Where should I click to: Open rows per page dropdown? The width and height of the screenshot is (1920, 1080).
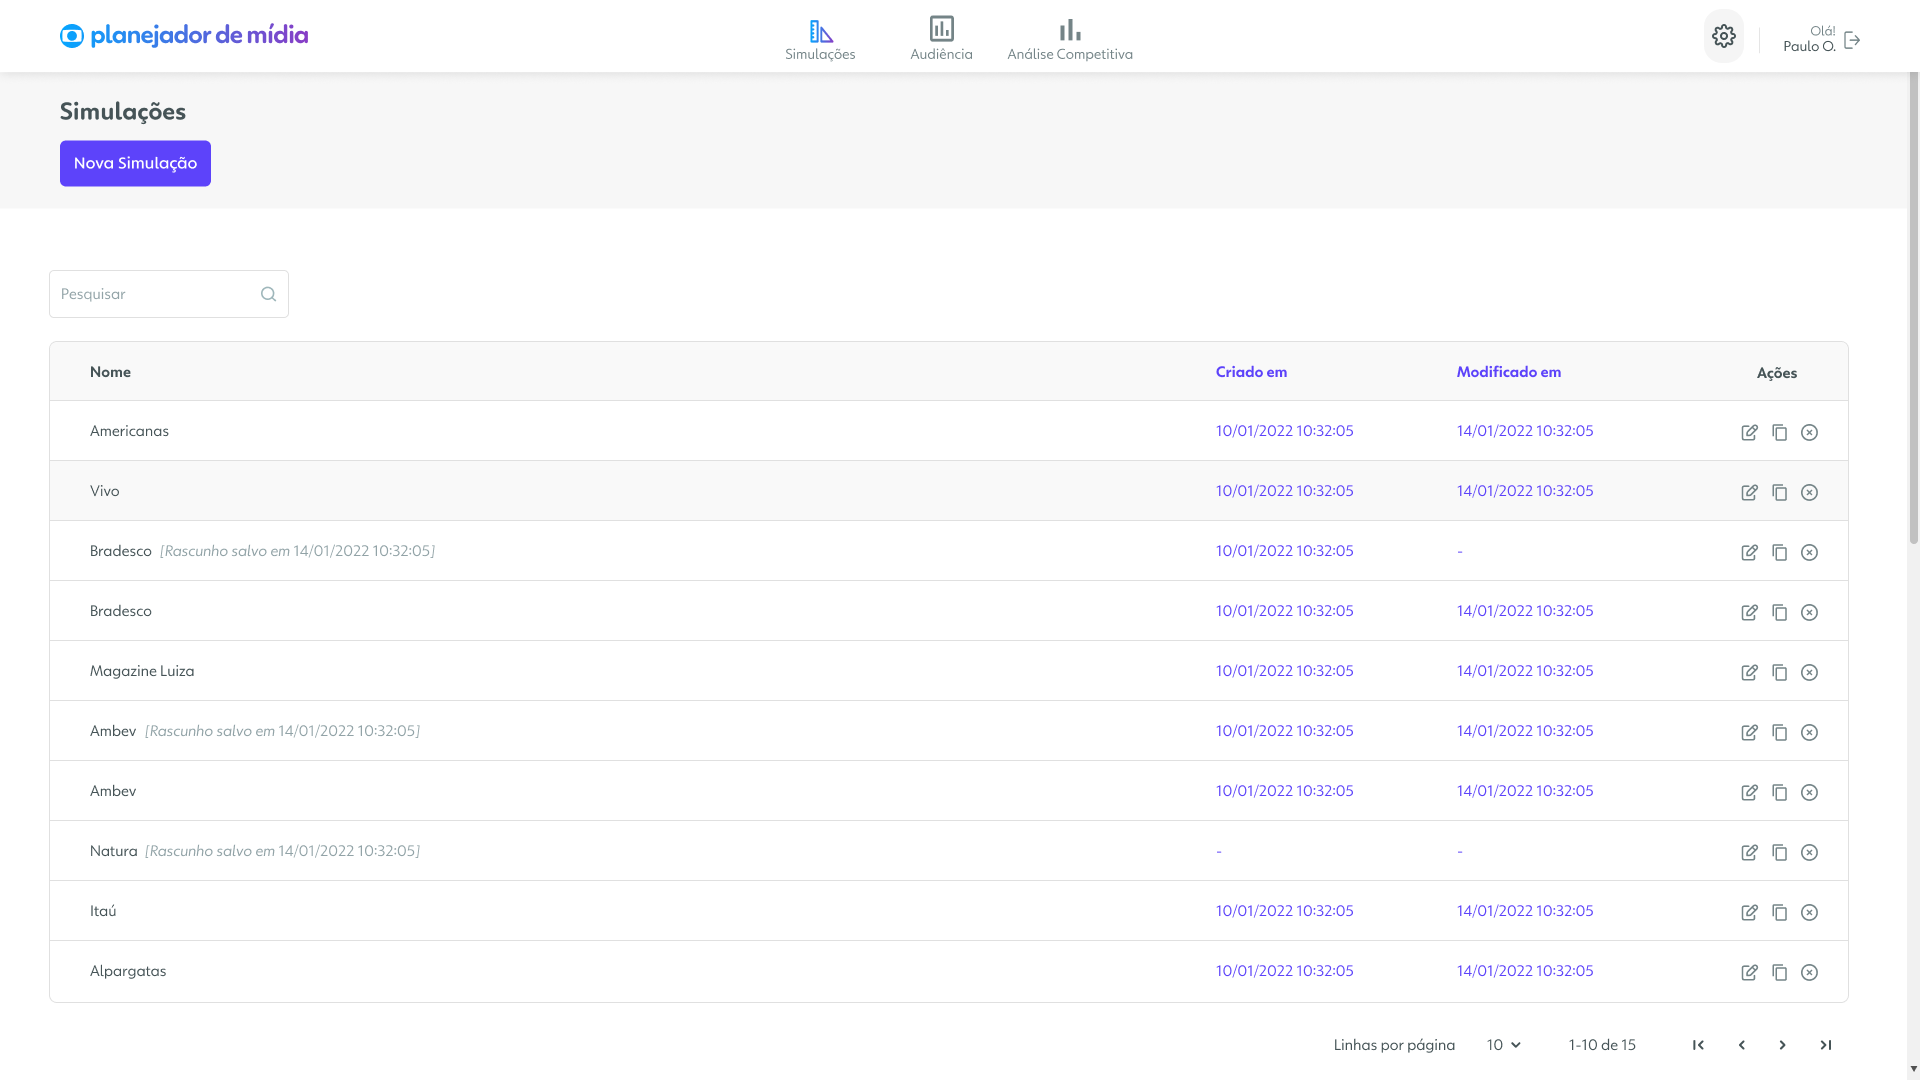click(1503, 1045)
